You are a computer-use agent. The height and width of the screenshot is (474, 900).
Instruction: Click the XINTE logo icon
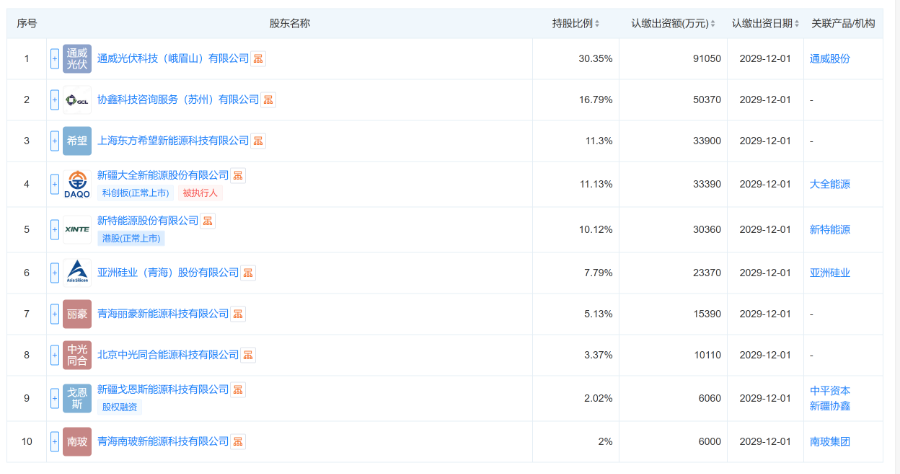[77, 229]
